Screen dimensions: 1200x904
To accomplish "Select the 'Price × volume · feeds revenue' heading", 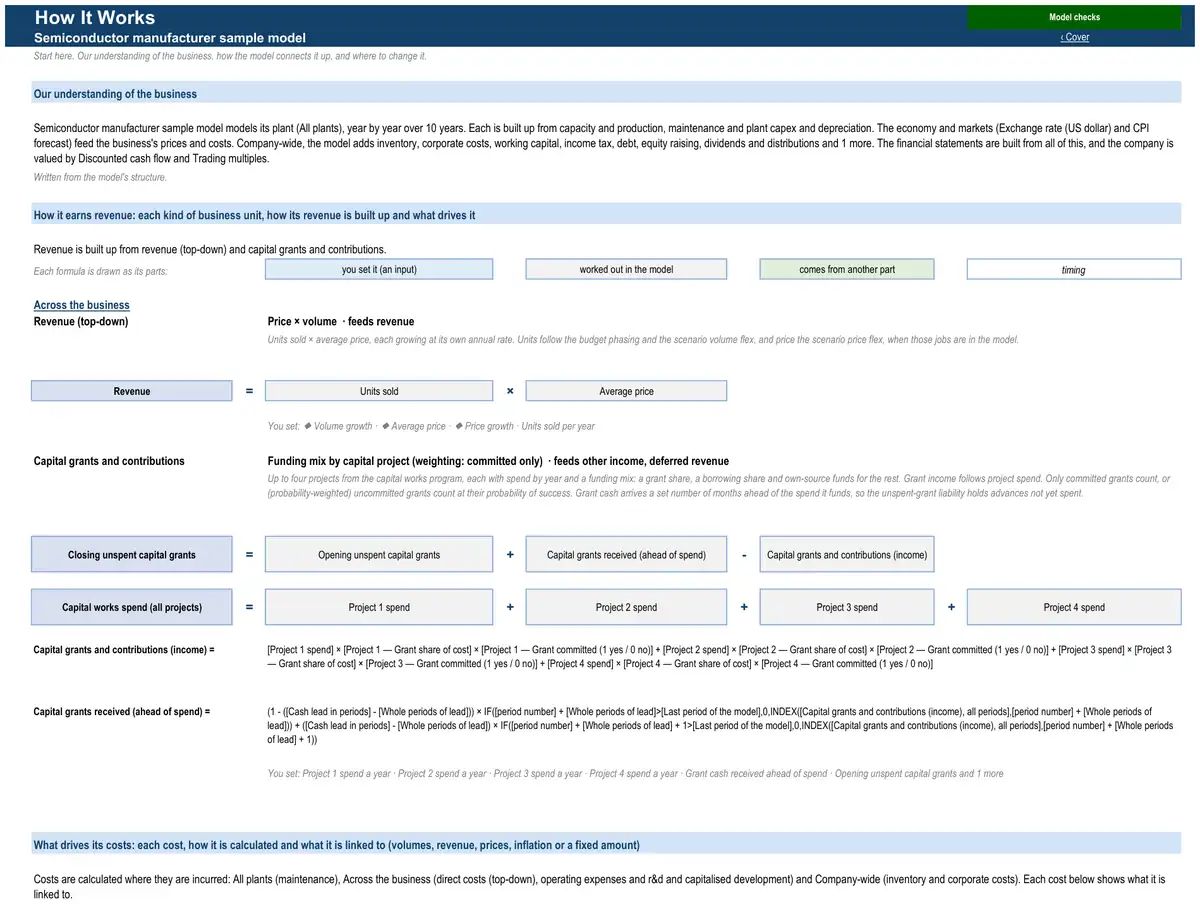I will [341, 321].
